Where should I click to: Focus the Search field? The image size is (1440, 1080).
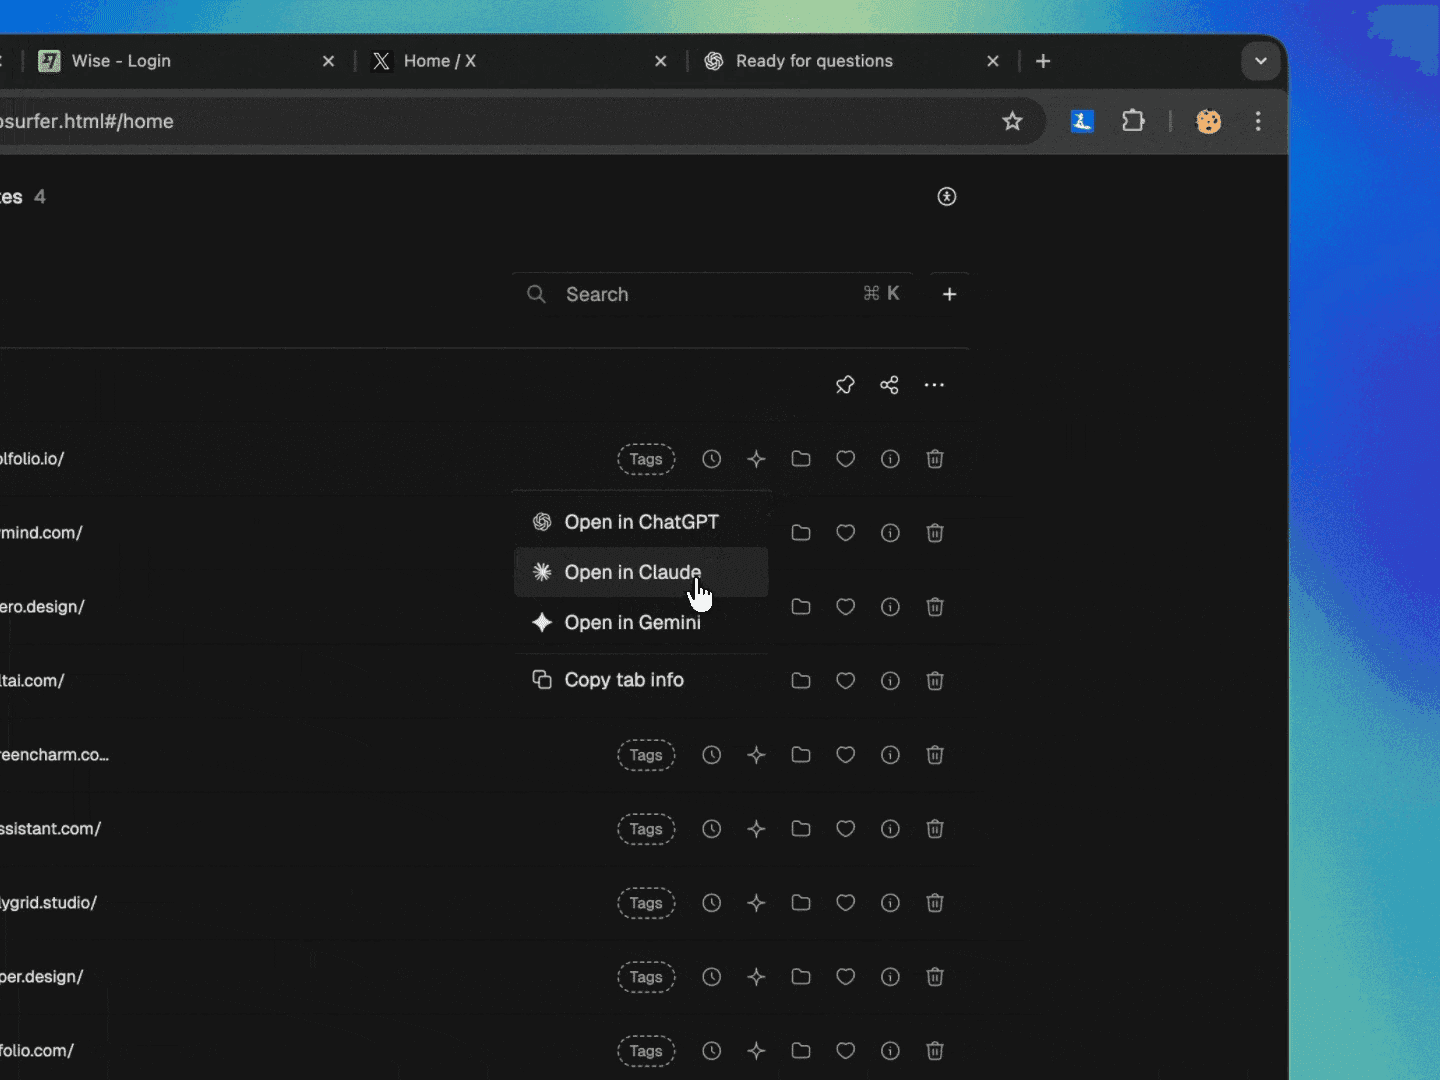click(713, 294)
